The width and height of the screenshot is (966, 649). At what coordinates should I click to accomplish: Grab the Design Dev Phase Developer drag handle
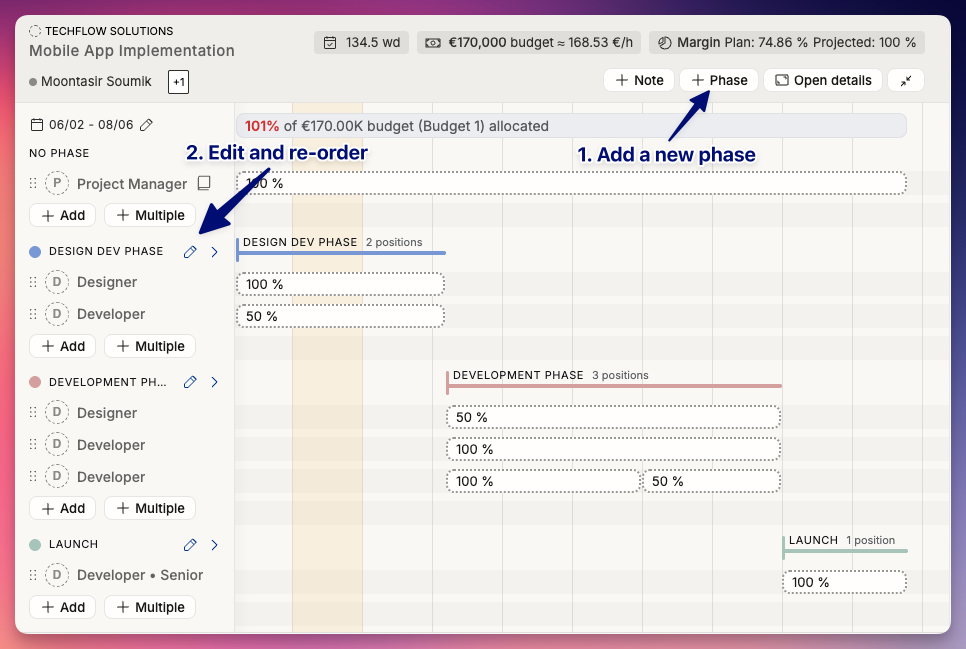33,314
